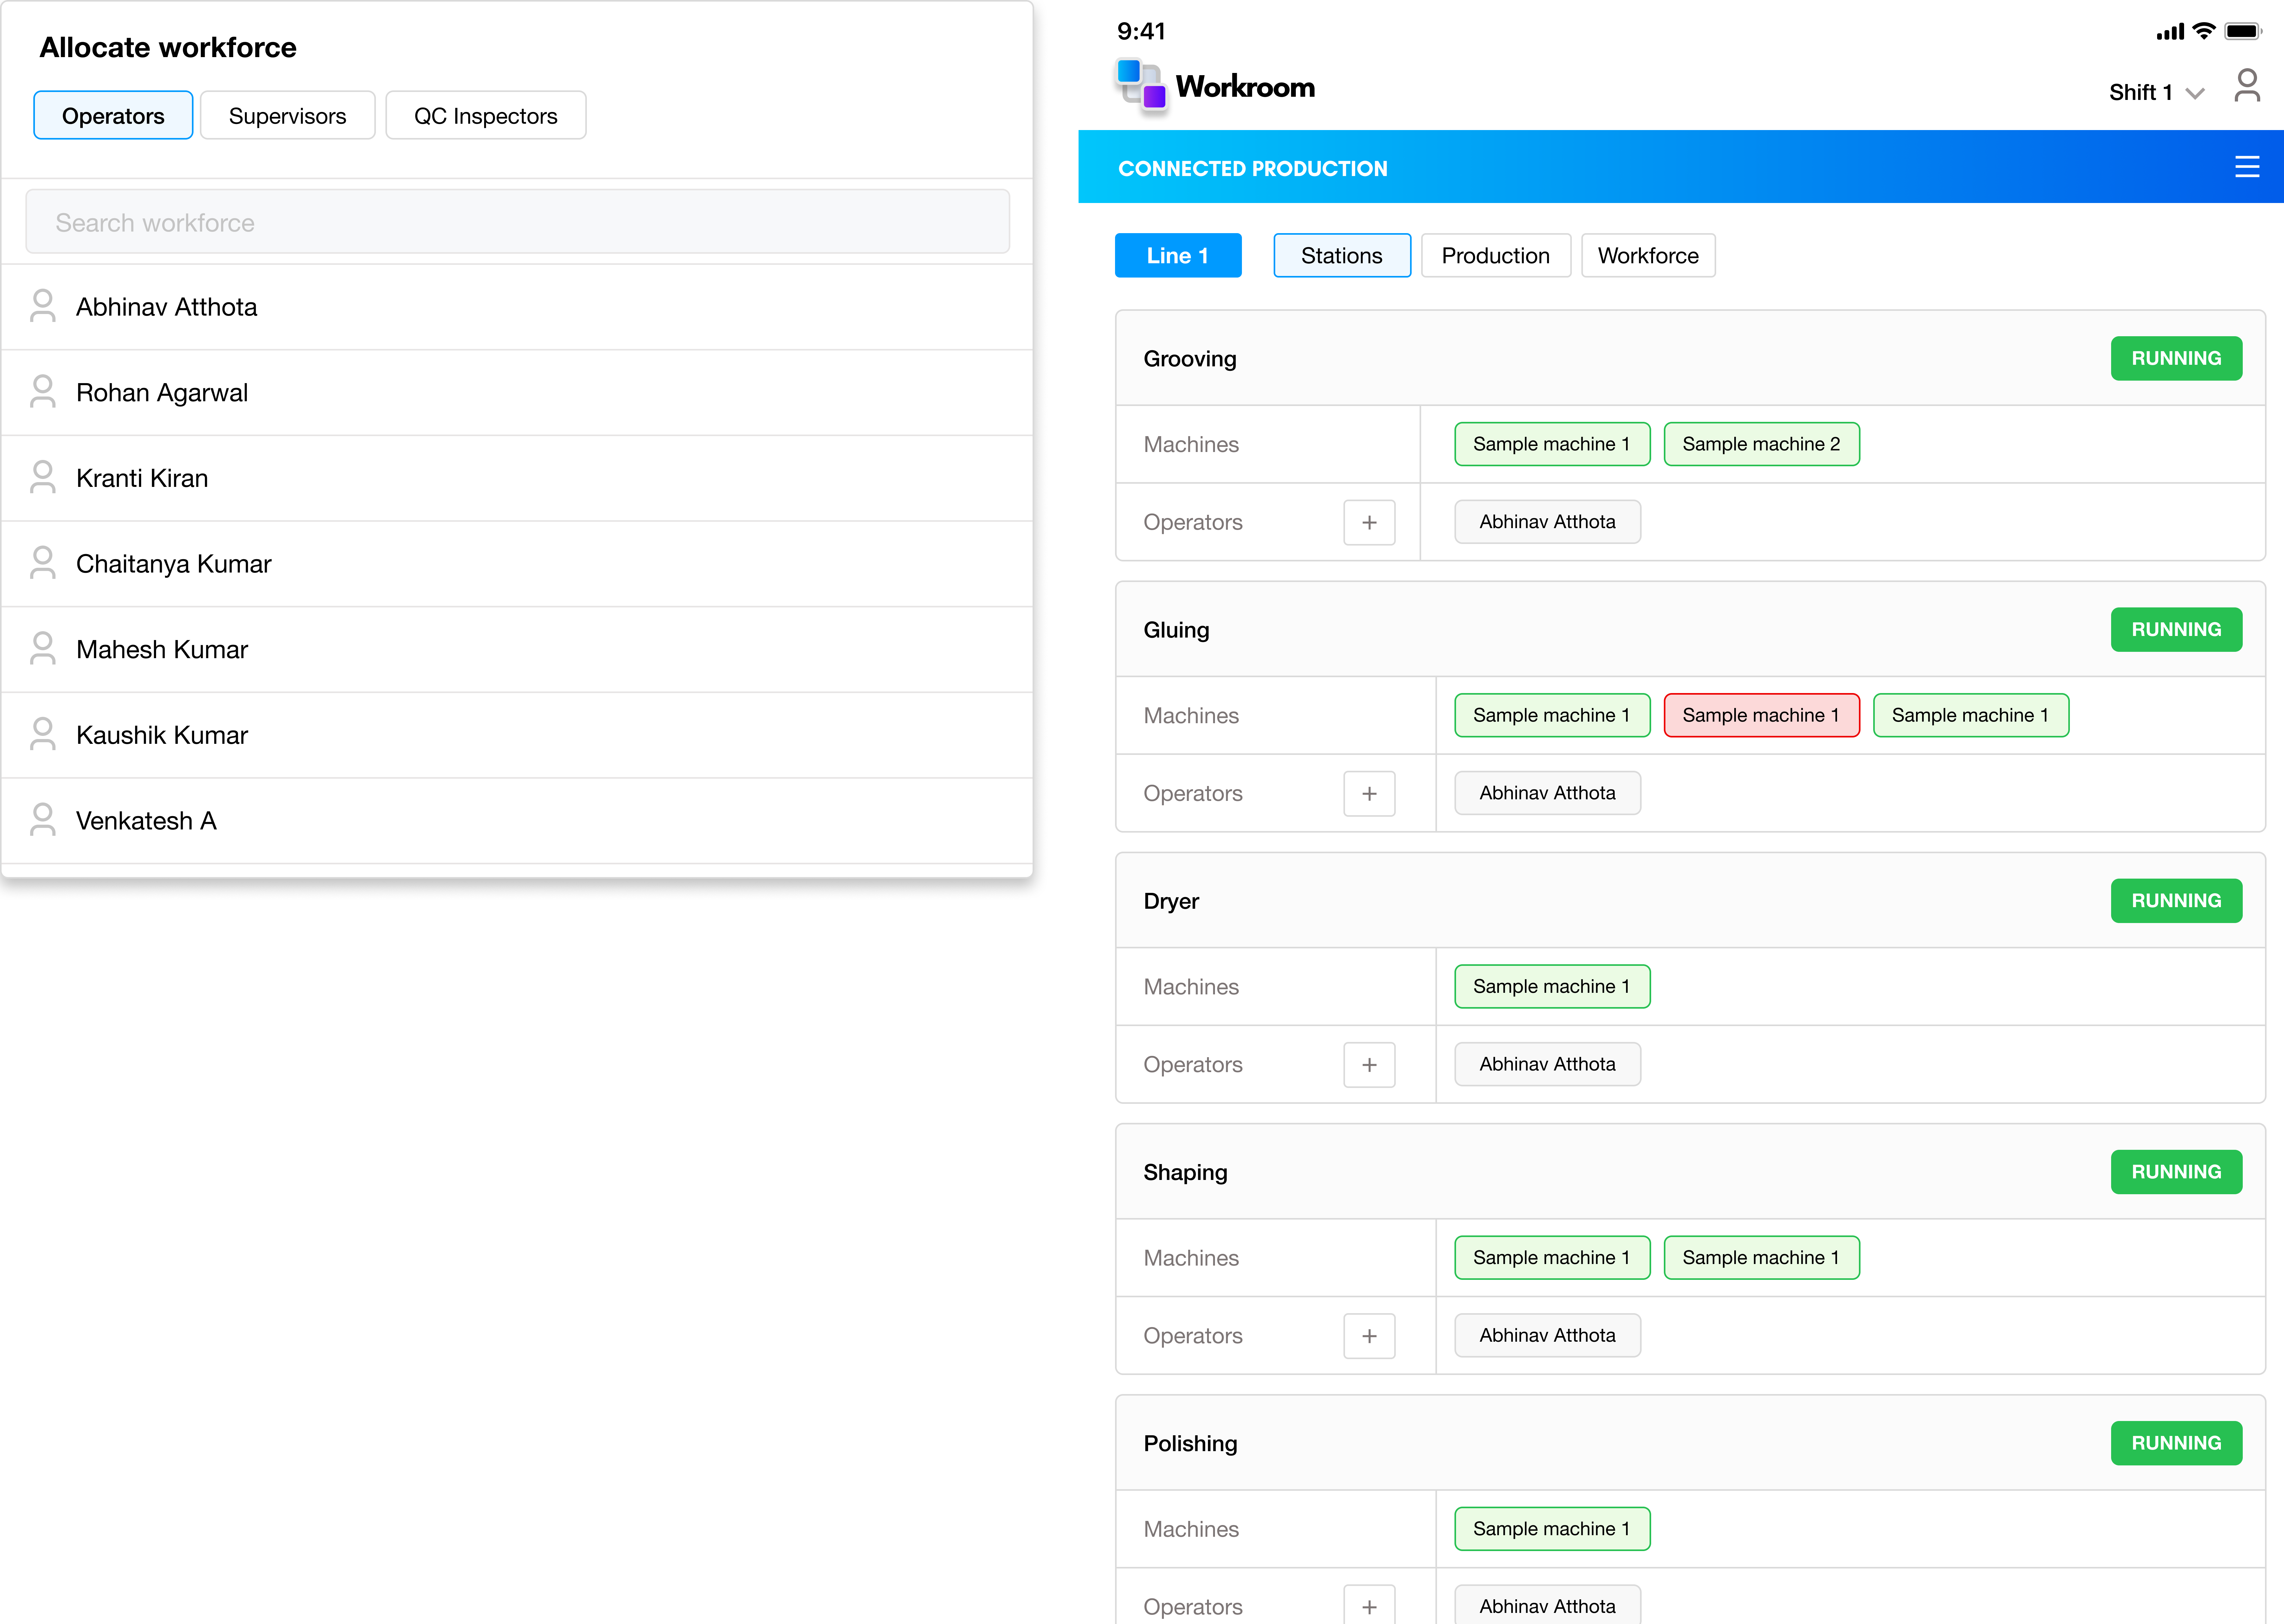The image size is (2284, 1624).
Task: Open the Production view
Action: 1495,255
